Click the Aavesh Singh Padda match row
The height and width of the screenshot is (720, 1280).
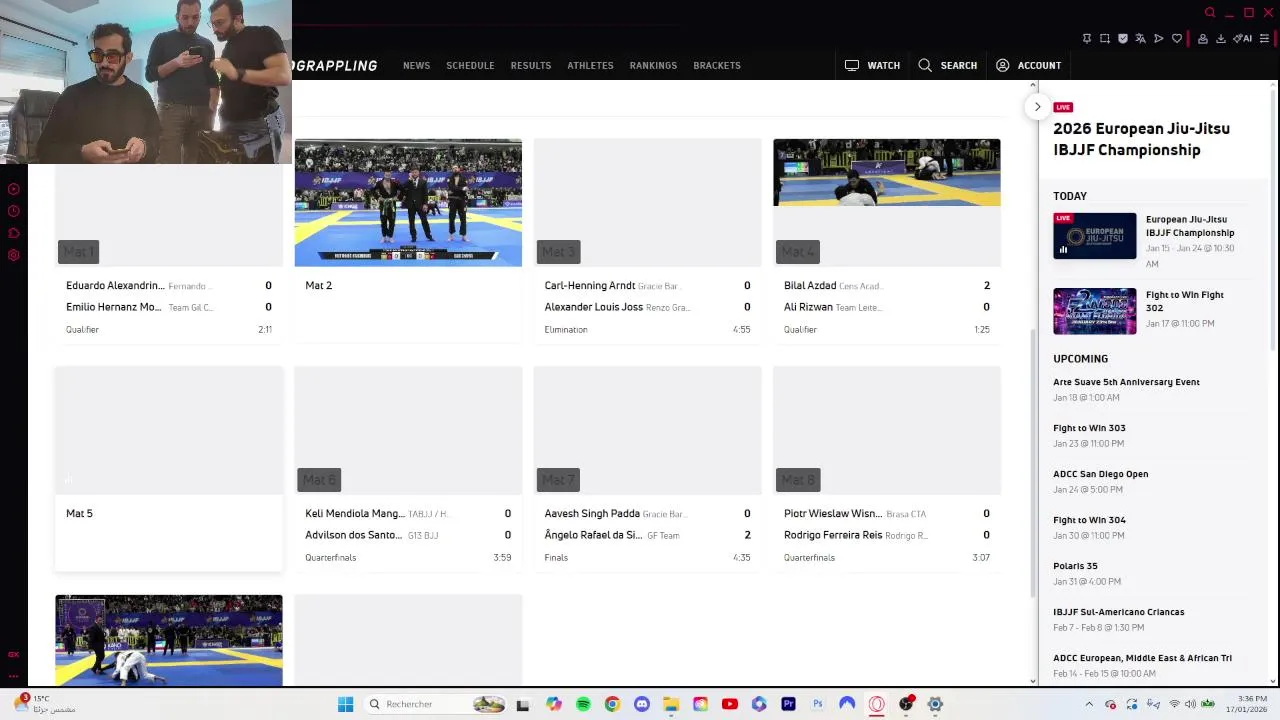tap(647, 514)
